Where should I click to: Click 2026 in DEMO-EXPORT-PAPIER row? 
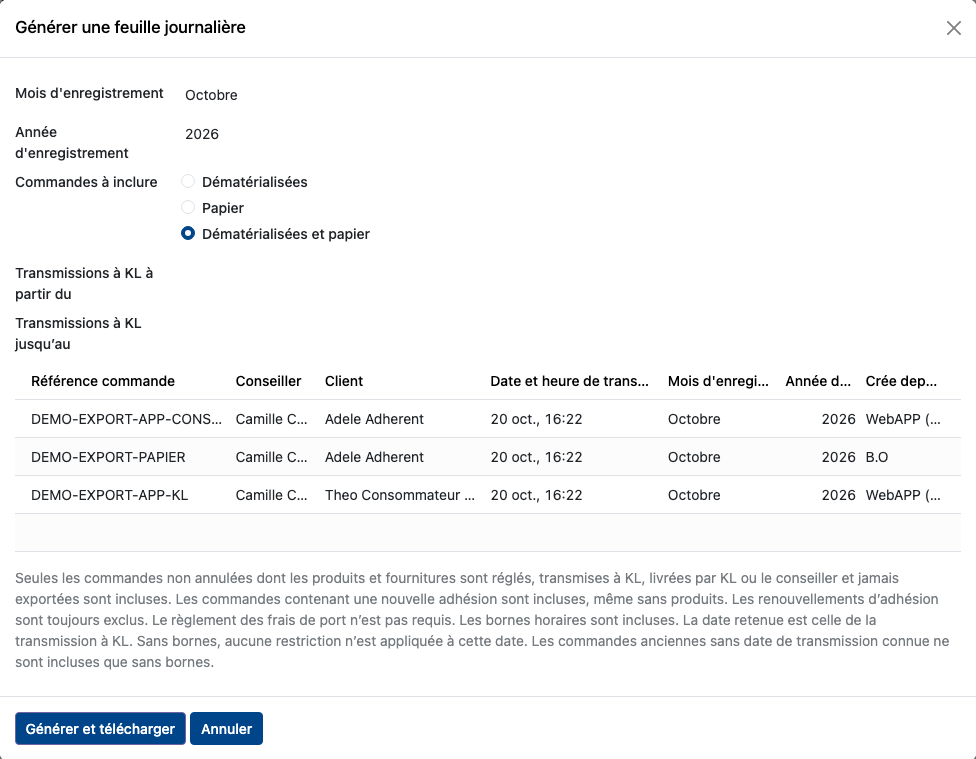coord(838,457)
